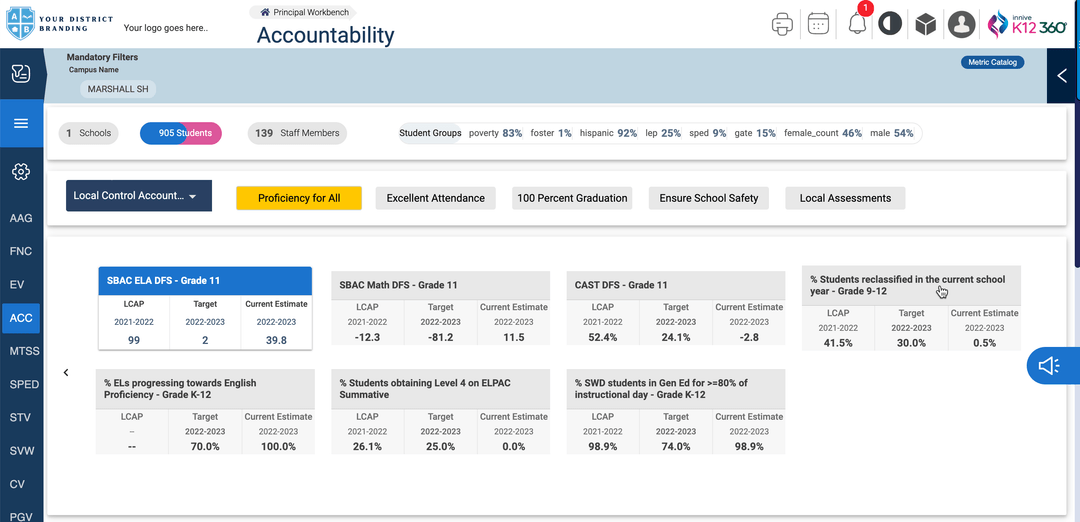1080x522 pixels.
Task: Go to previous cards with left arrow
Action: click(x=66, y=373)
